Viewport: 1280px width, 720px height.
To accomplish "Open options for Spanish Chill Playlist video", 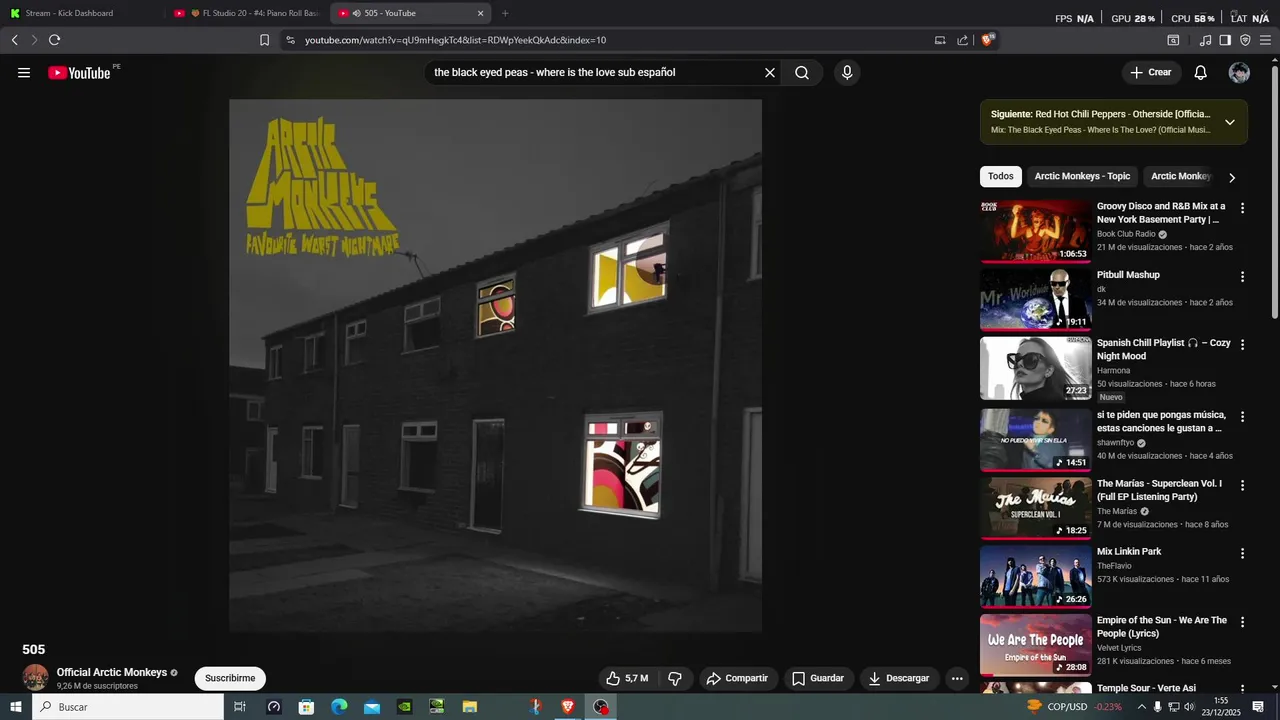I will 1242,345.
